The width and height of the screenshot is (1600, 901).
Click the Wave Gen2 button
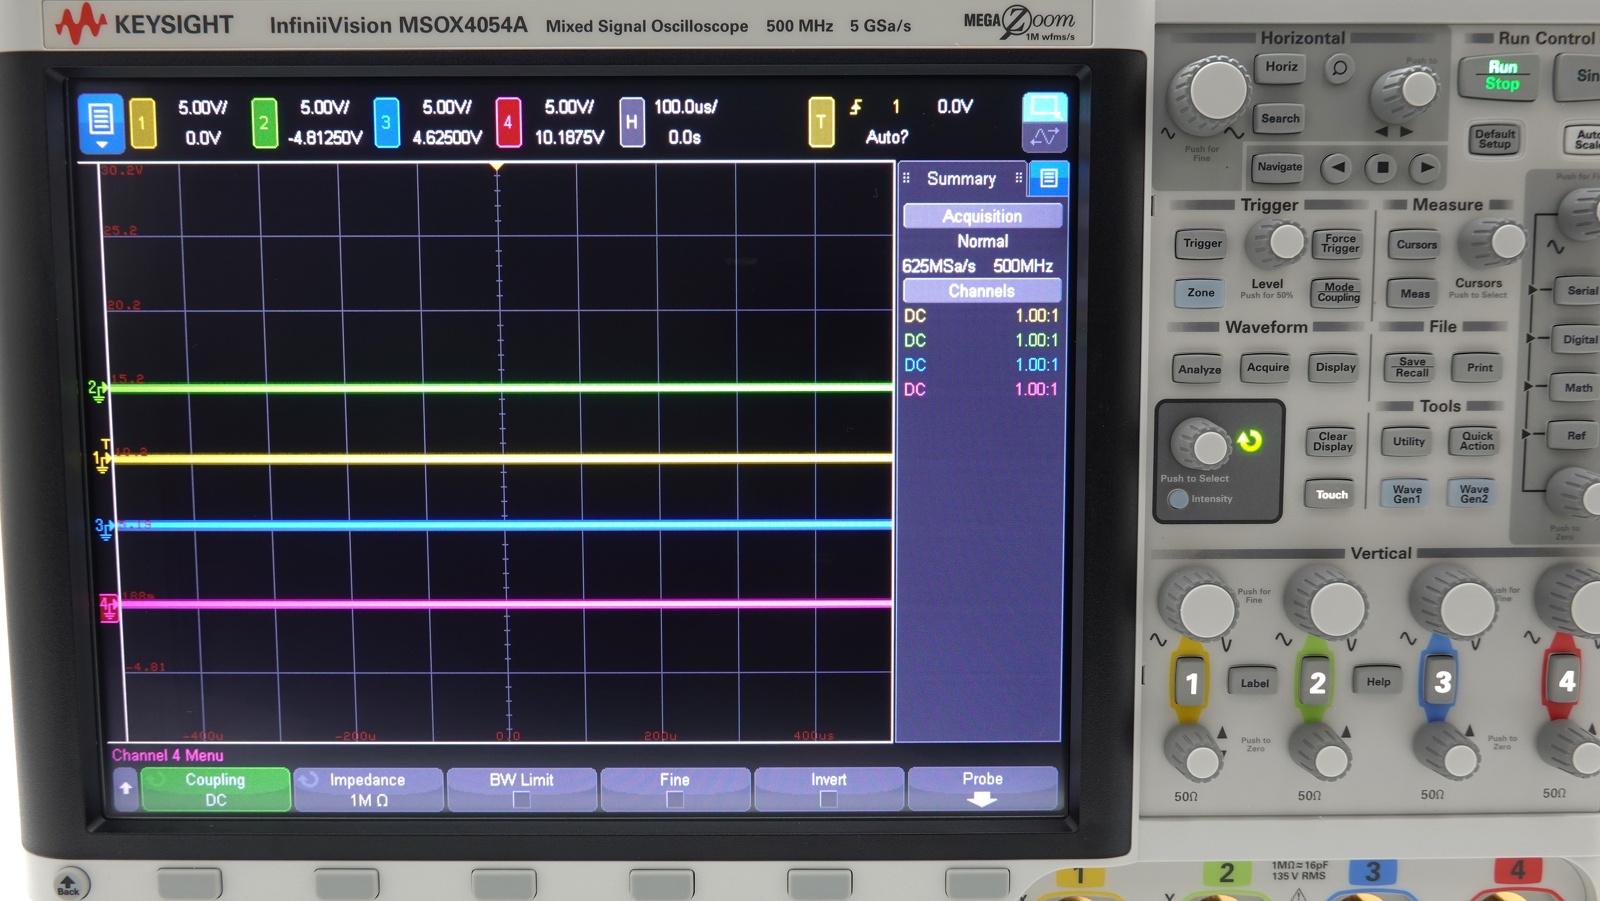coord(1474,494)
